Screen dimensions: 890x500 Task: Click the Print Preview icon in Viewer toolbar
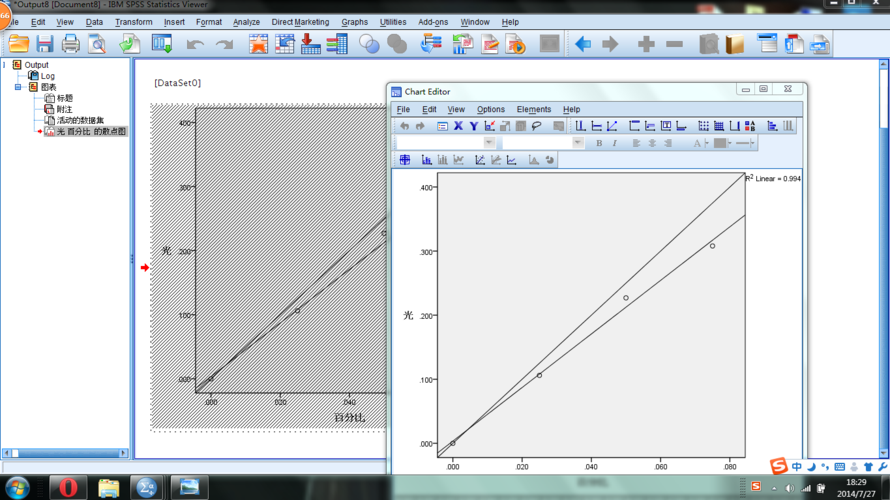point(97,44)
